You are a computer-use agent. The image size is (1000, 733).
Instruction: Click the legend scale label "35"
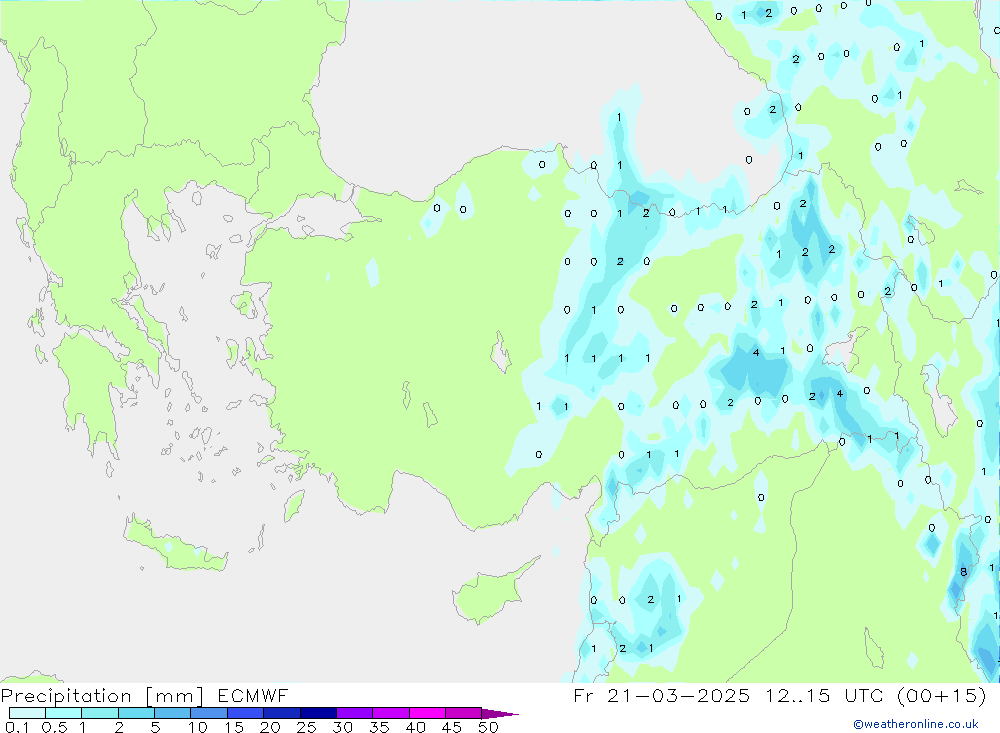379,727
